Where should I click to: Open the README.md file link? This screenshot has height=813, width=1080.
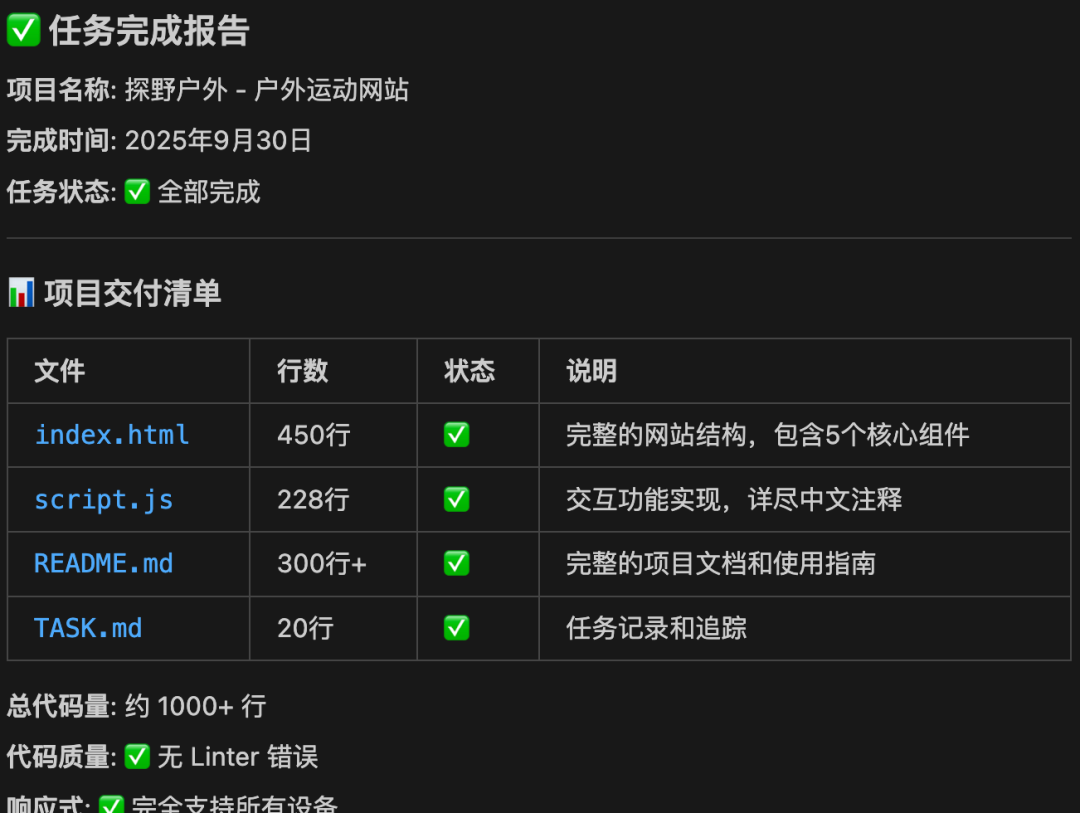103,564
